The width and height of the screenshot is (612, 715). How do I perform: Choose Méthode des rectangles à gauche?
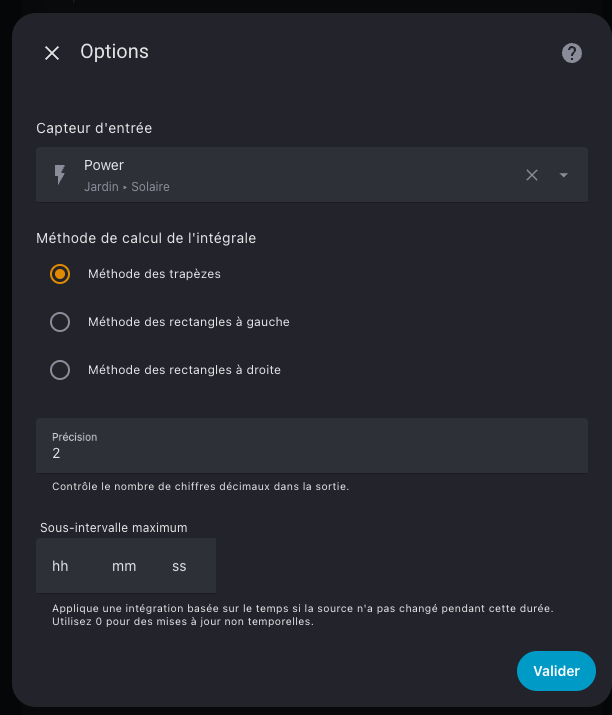60,322
